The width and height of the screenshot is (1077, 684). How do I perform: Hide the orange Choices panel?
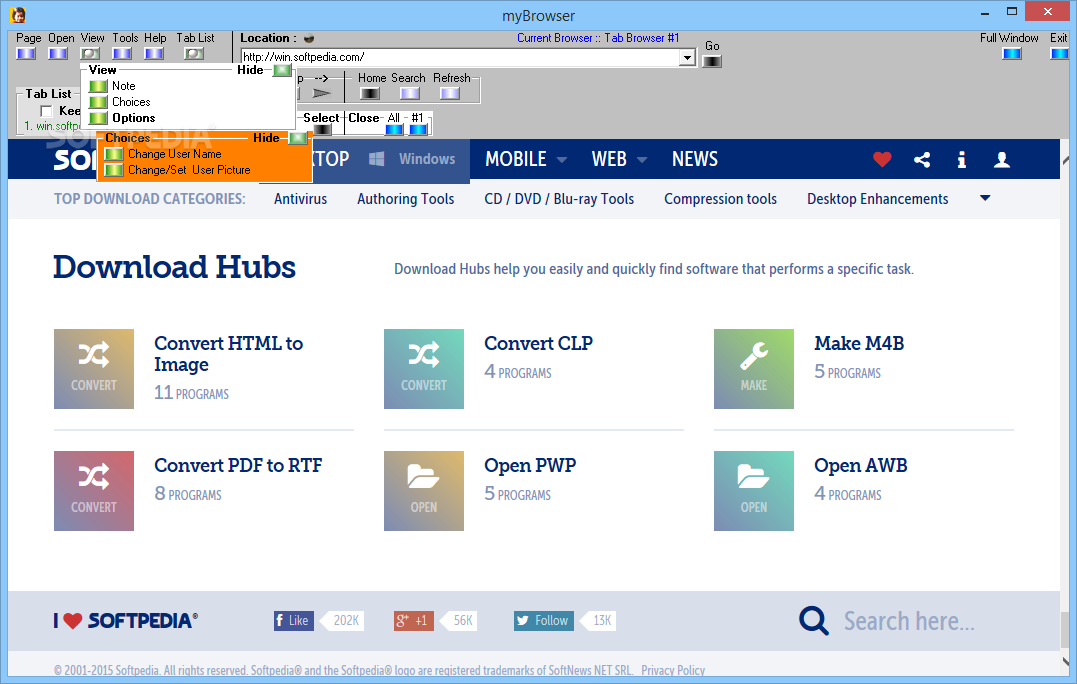298,138
